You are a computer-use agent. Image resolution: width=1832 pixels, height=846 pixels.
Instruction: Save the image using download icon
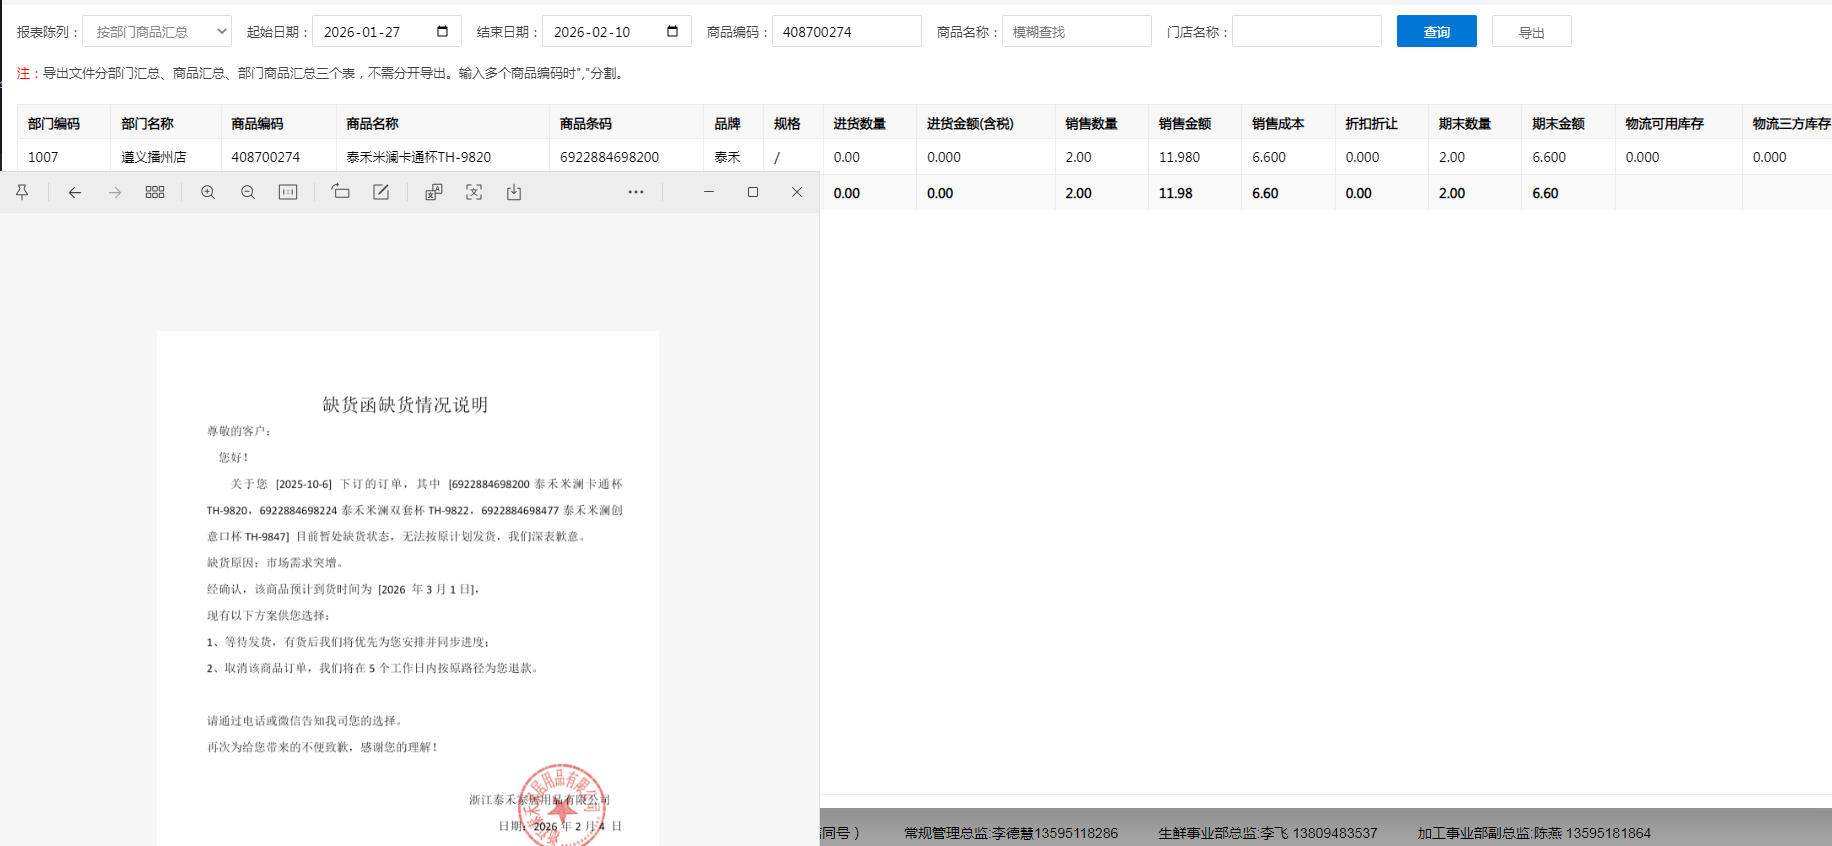point(514,192)
